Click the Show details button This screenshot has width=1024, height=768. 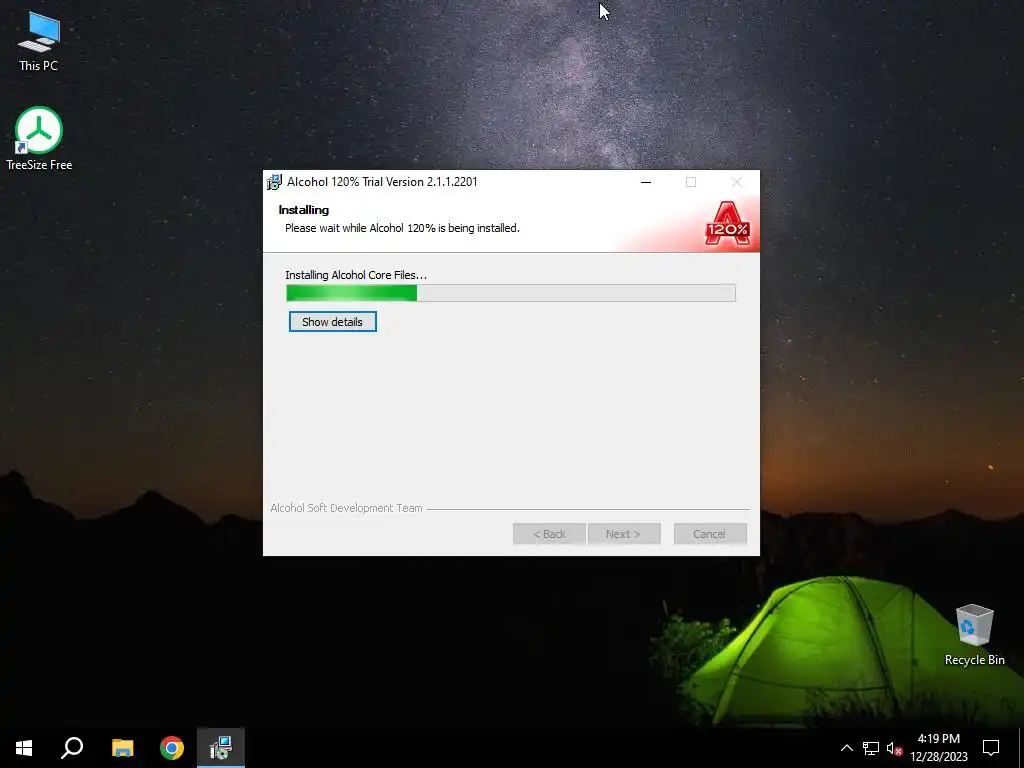(x=332, y=322)
